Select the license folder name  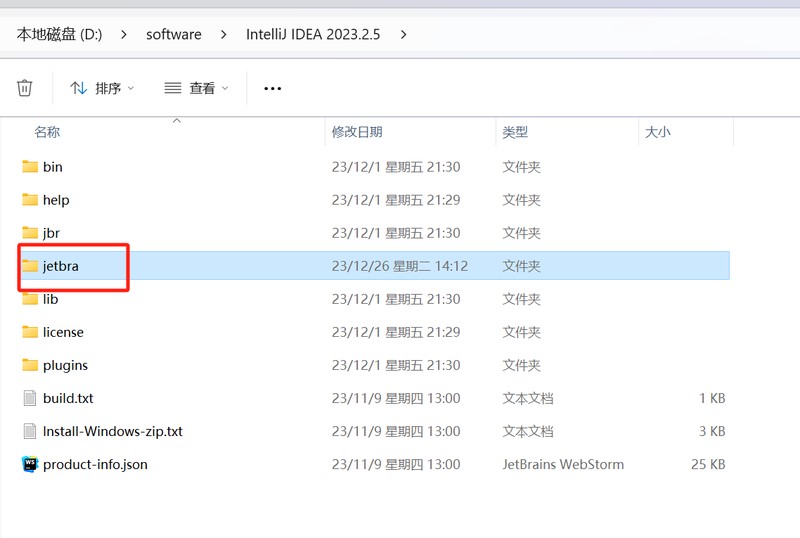tap(63, 332)
